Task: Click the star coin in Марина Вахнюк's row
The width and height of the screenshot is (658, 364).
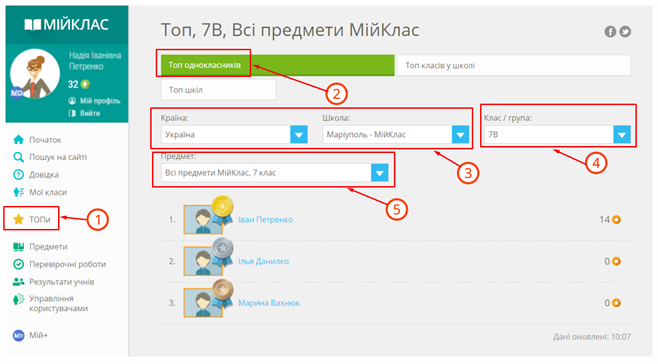Action: [616, 303]
